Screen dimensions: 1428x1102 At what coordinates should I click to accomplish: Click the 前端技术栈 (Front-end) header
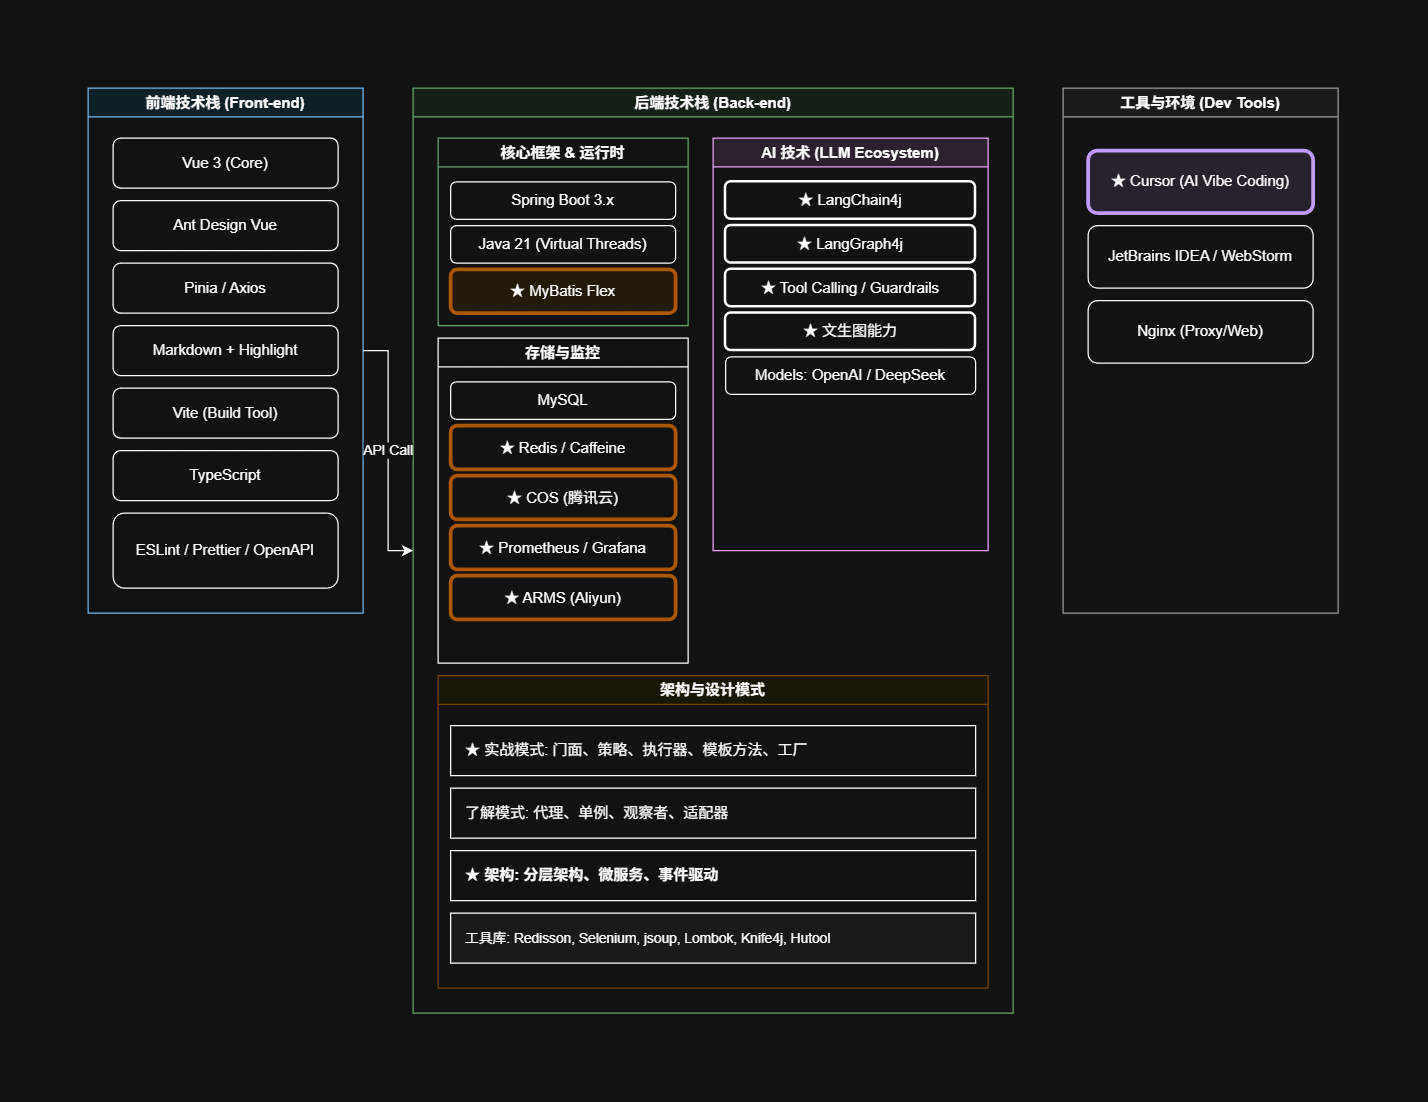coord(225,103)
